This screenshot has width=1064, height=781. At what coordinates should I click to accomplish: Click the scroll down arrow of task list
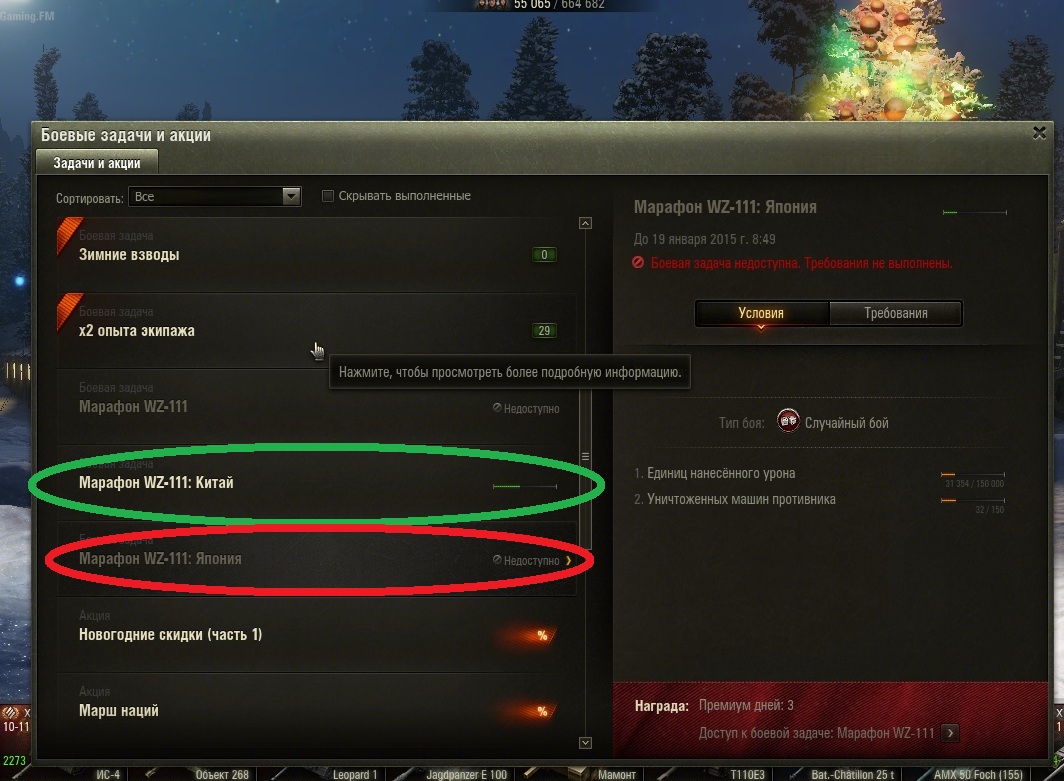pyautogui.click(x=586, y=743)
